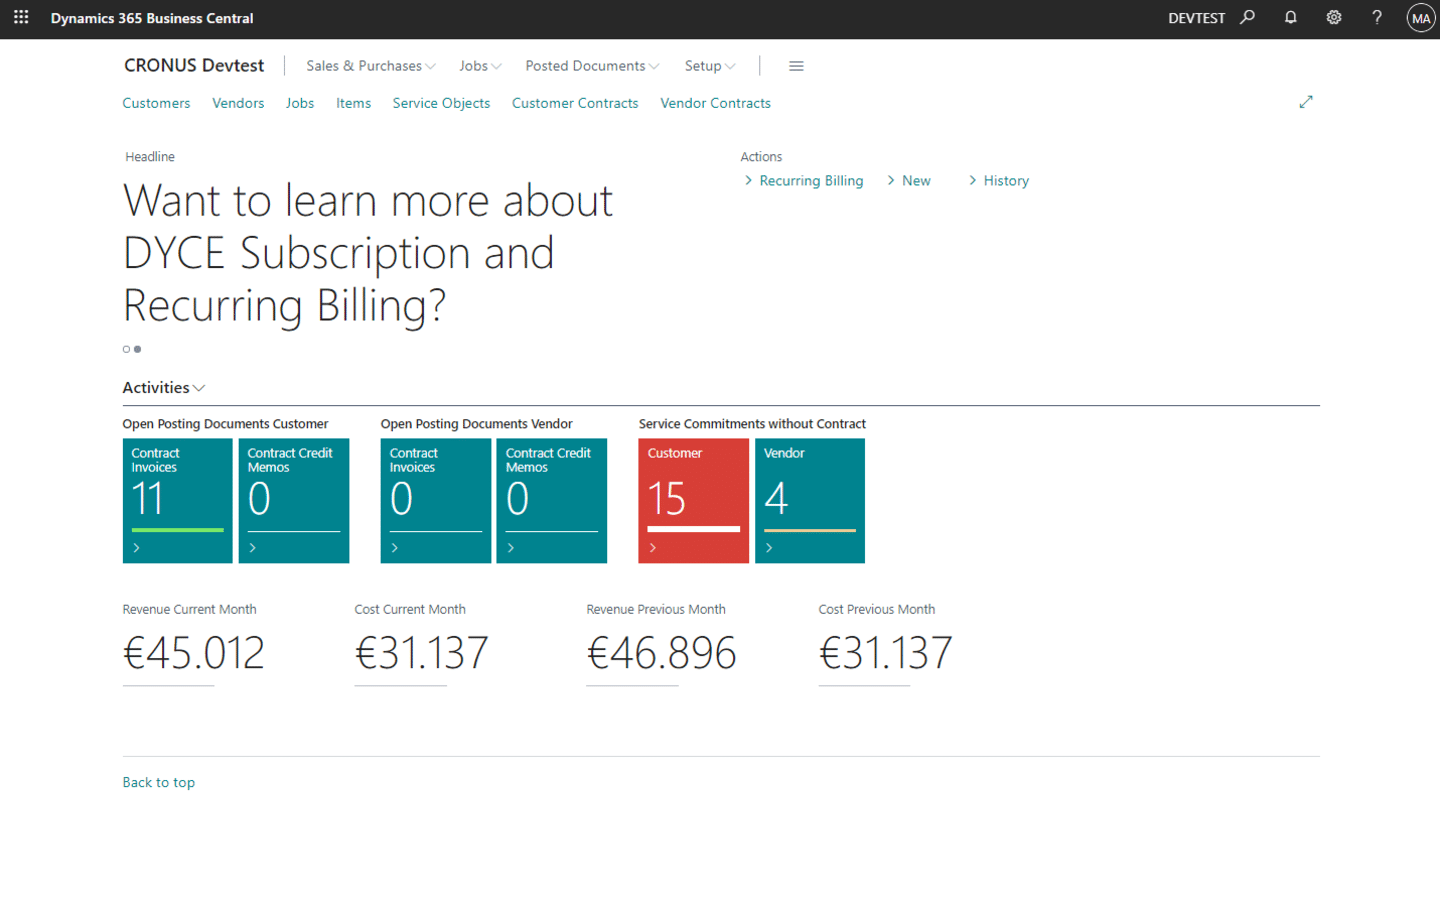
Task: Click the CRONUS Devtest company name
Action: (x=194, y=65)
